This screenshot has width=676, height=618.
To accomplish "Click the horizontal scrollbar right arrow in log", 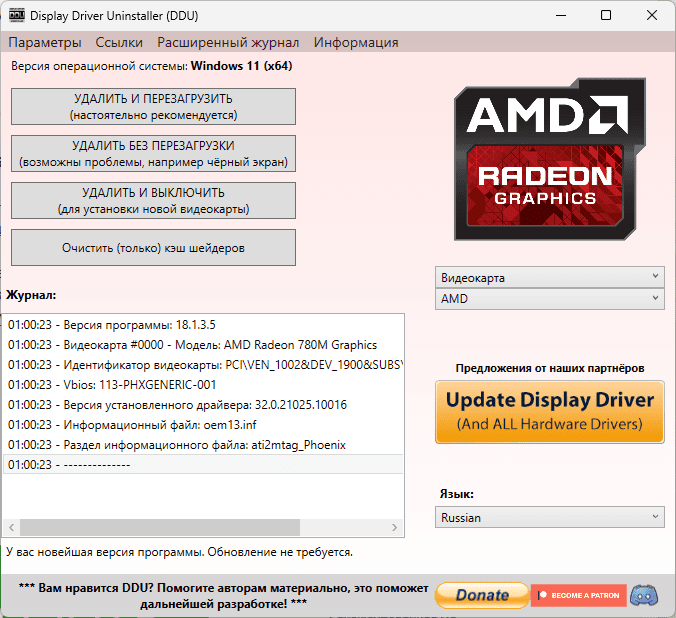I will coord(397,527).
